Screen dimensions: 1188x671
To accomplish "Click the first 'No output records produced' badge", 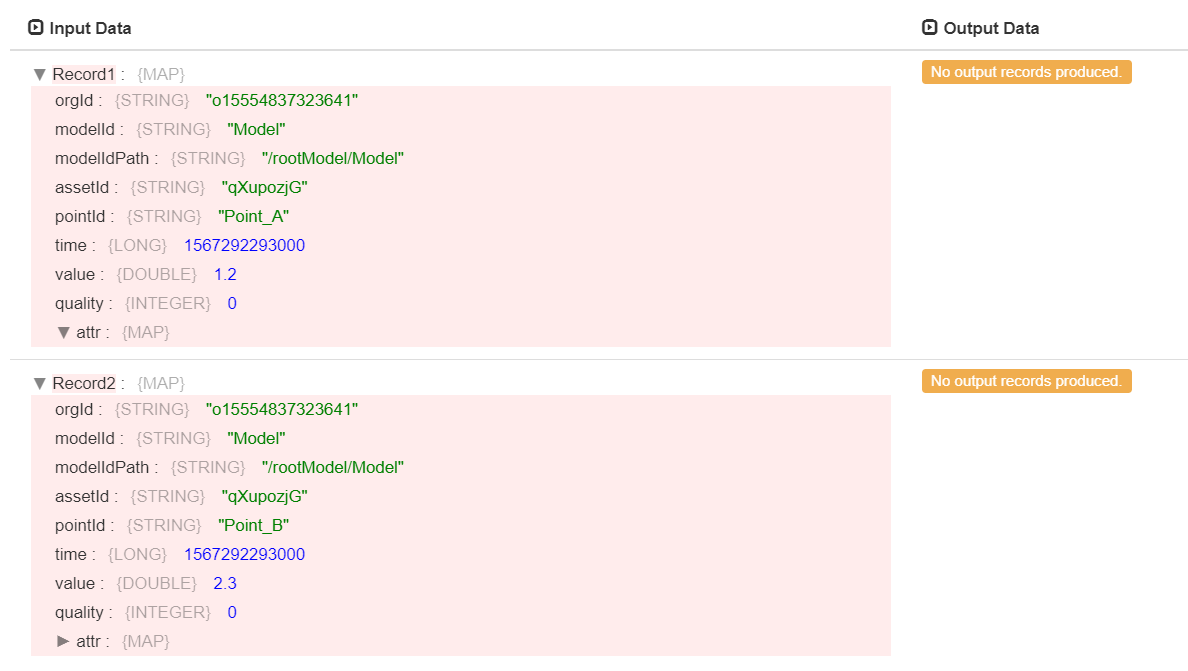I will 1026,72.
